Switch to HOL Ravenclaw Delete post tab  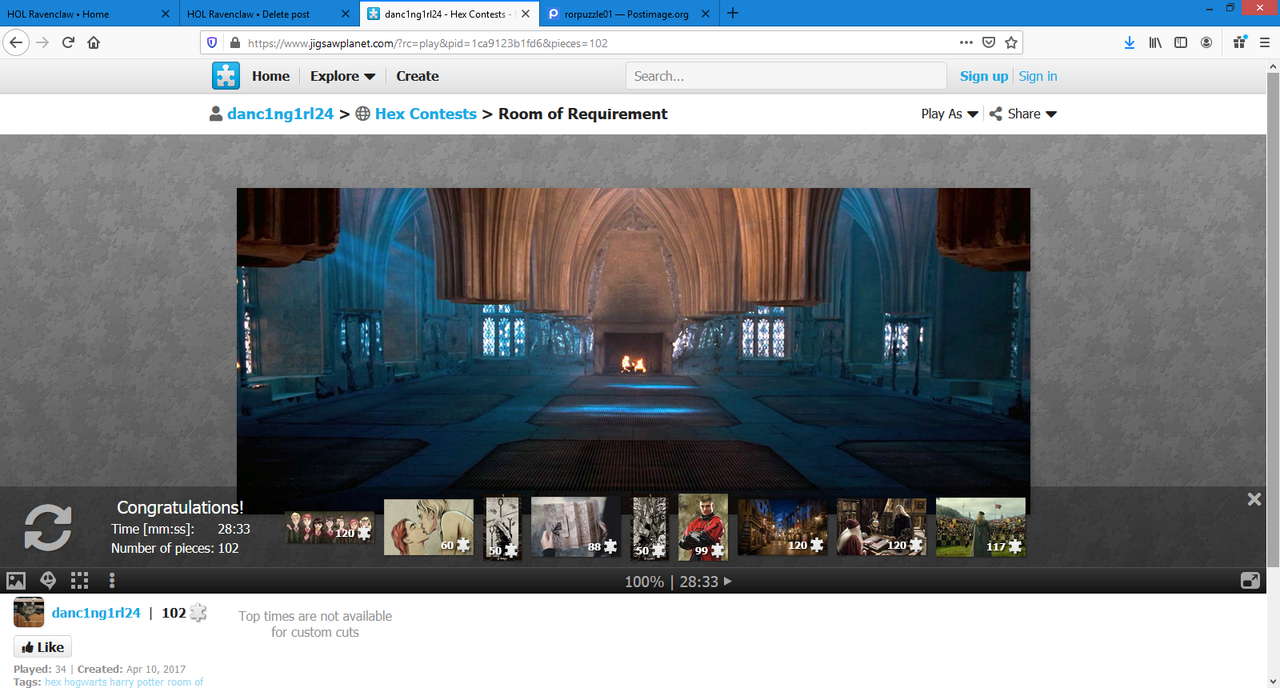pyautogui.click(x=268, y=14)
